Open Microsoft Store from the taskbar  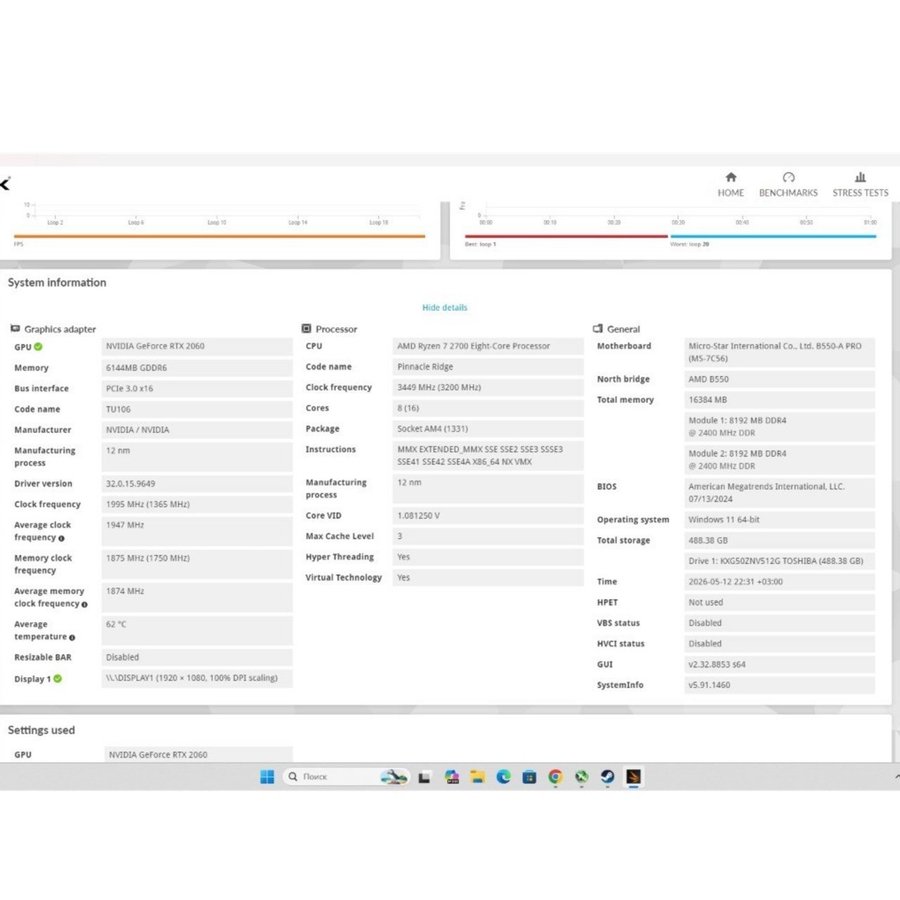click(529, 777)
